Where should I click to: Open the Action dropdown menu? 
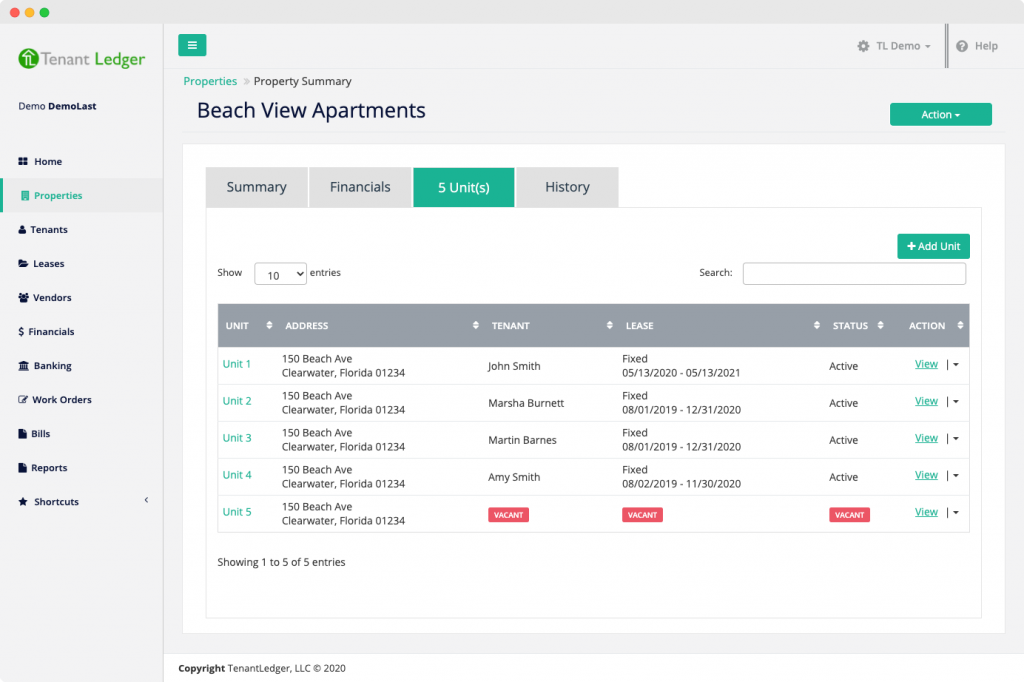coord(939,114)
